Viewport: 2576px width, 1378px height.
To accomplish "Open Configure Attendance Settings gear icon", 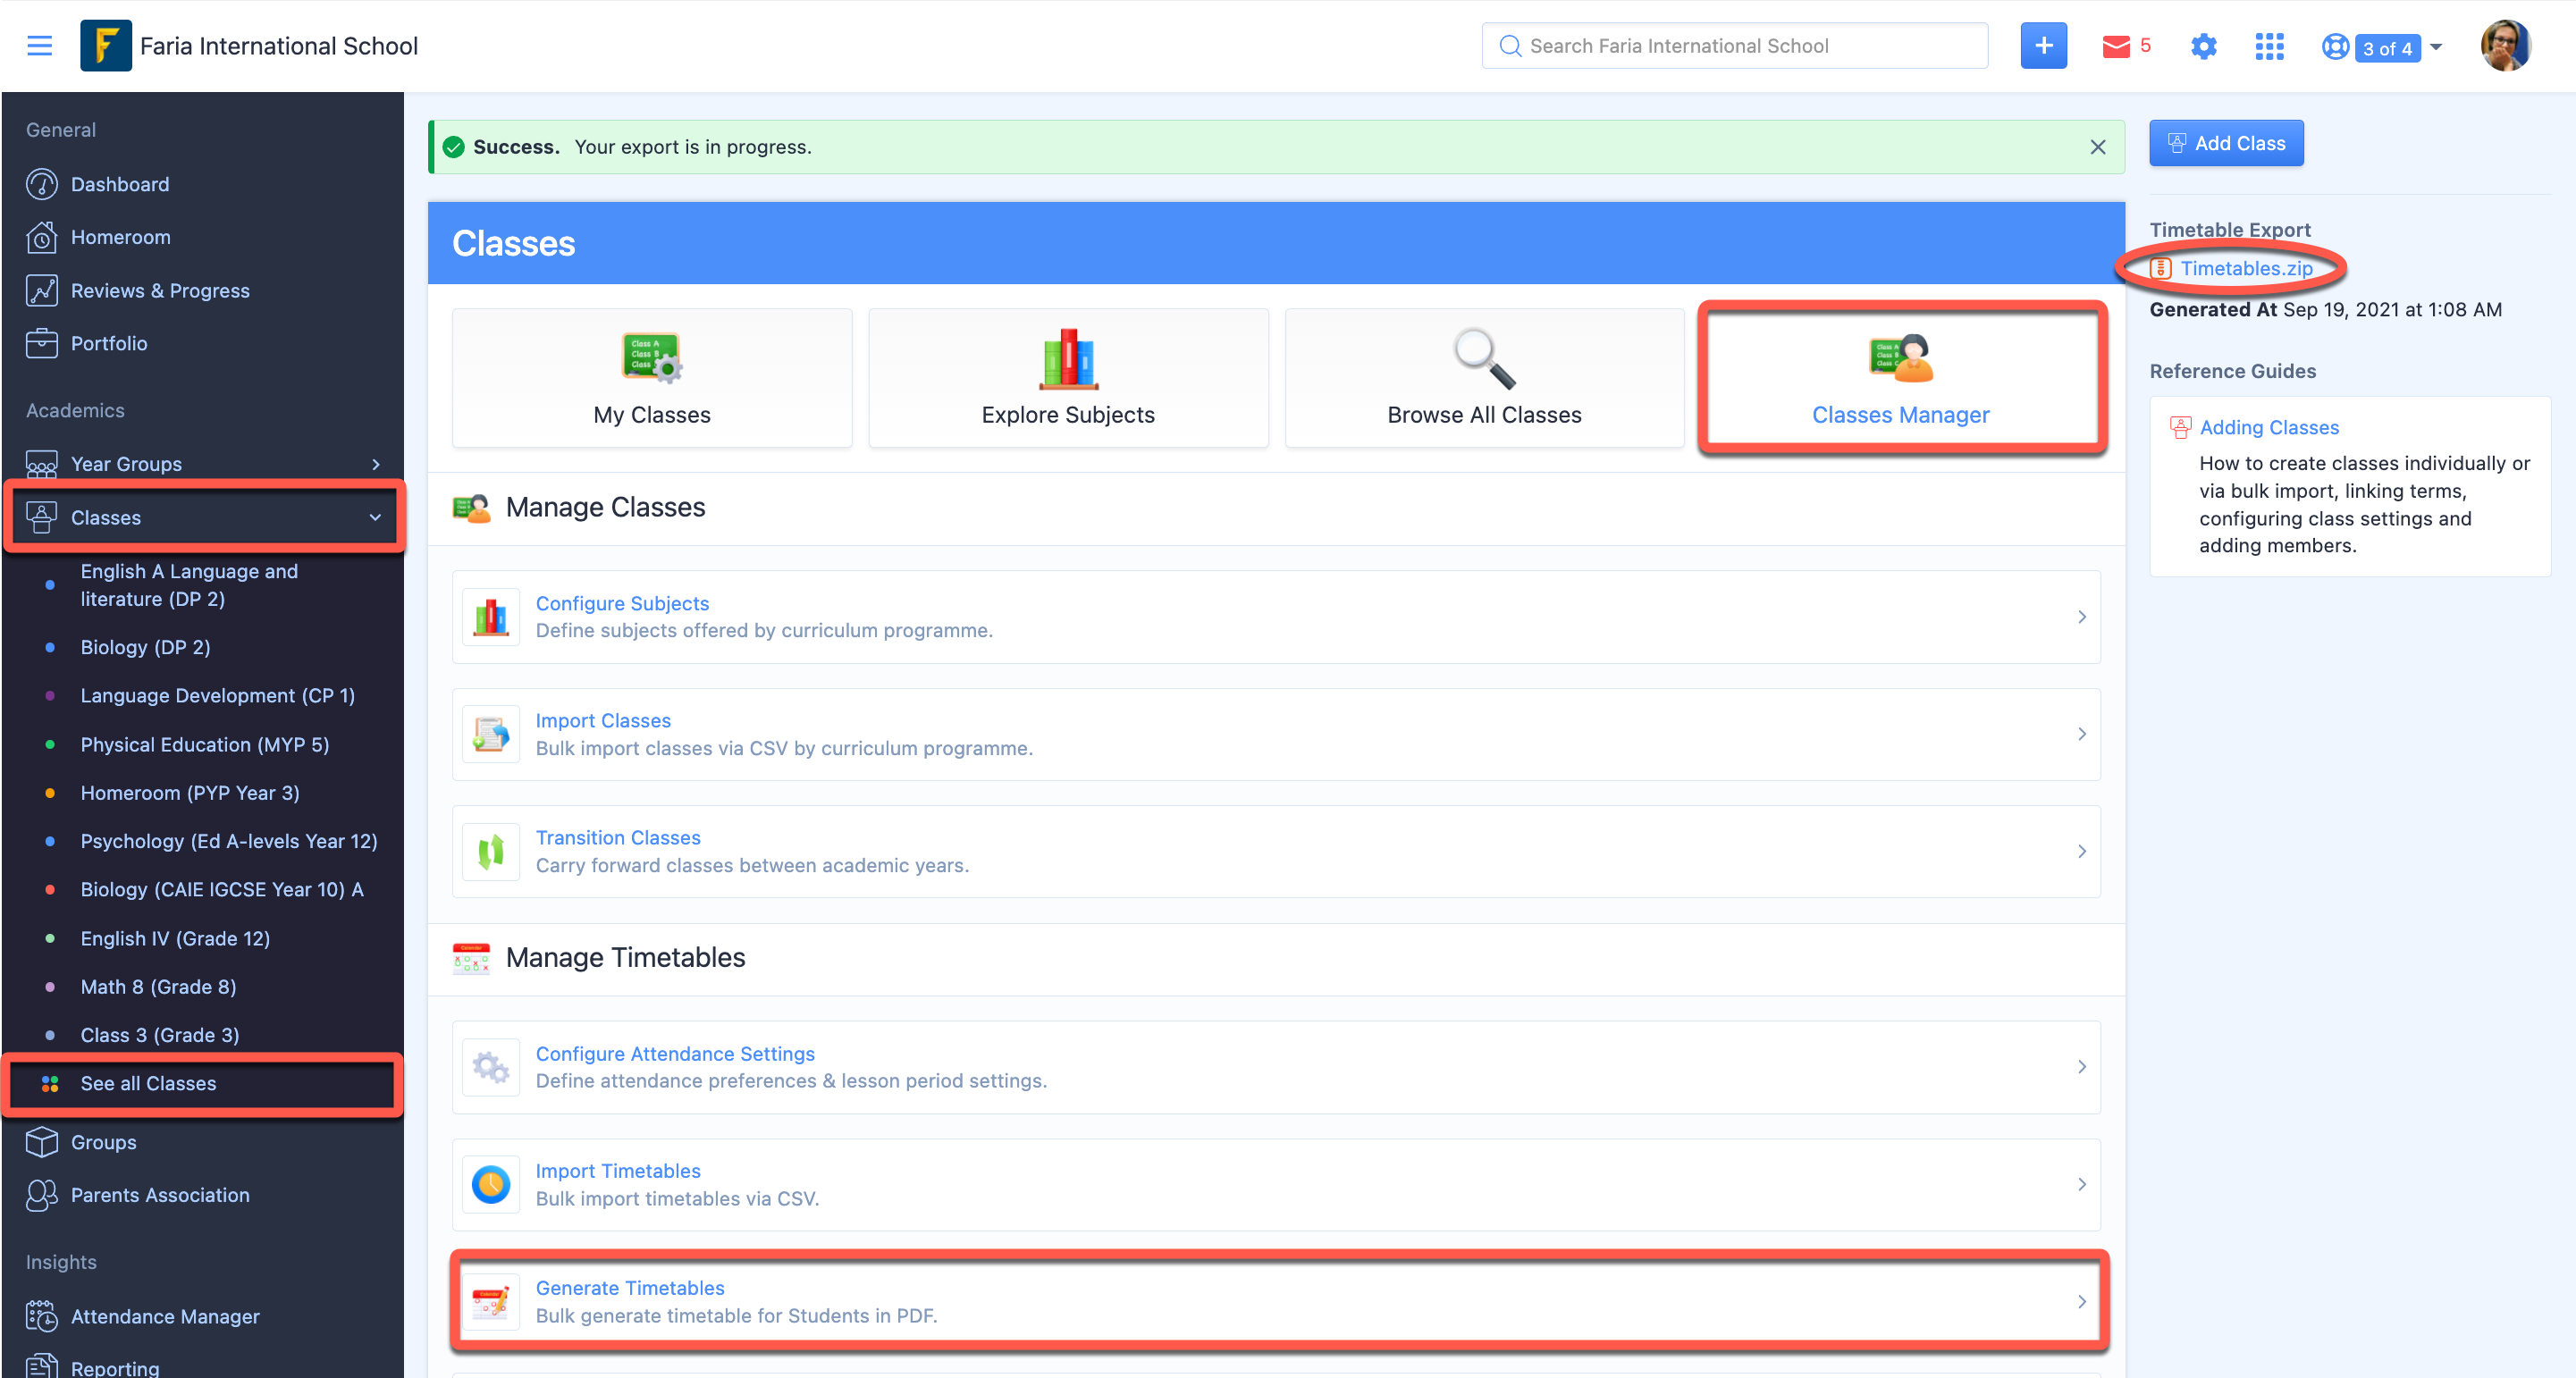I will pos(490,1066).
